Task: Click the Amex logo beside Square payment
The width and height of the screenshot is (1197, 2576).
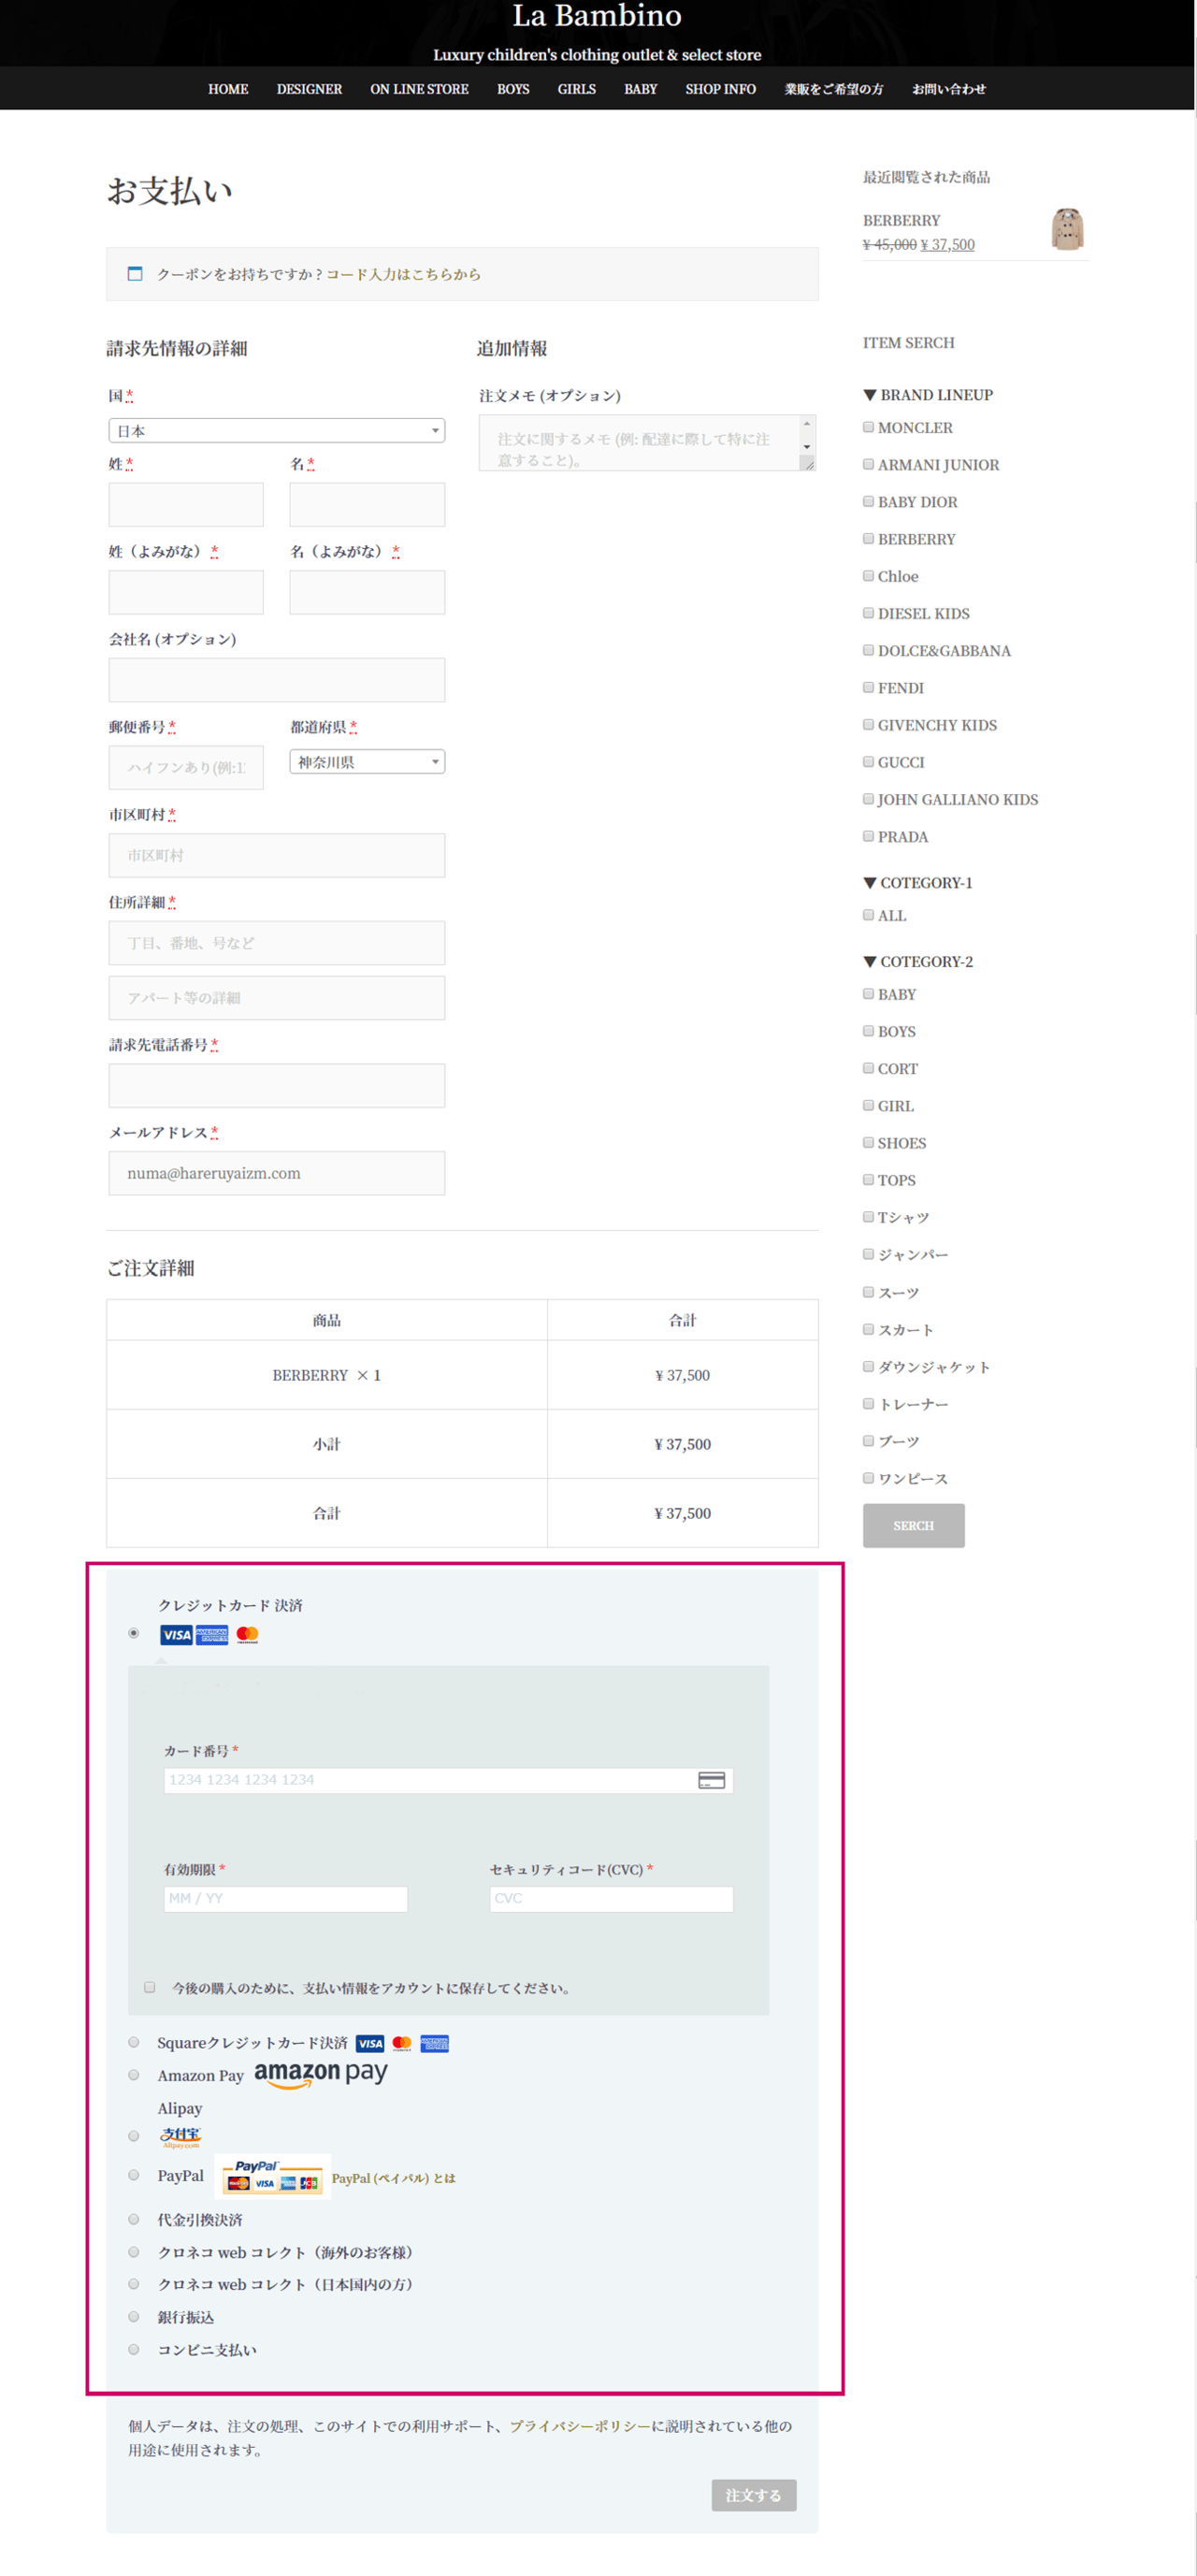Action: 435,2043
